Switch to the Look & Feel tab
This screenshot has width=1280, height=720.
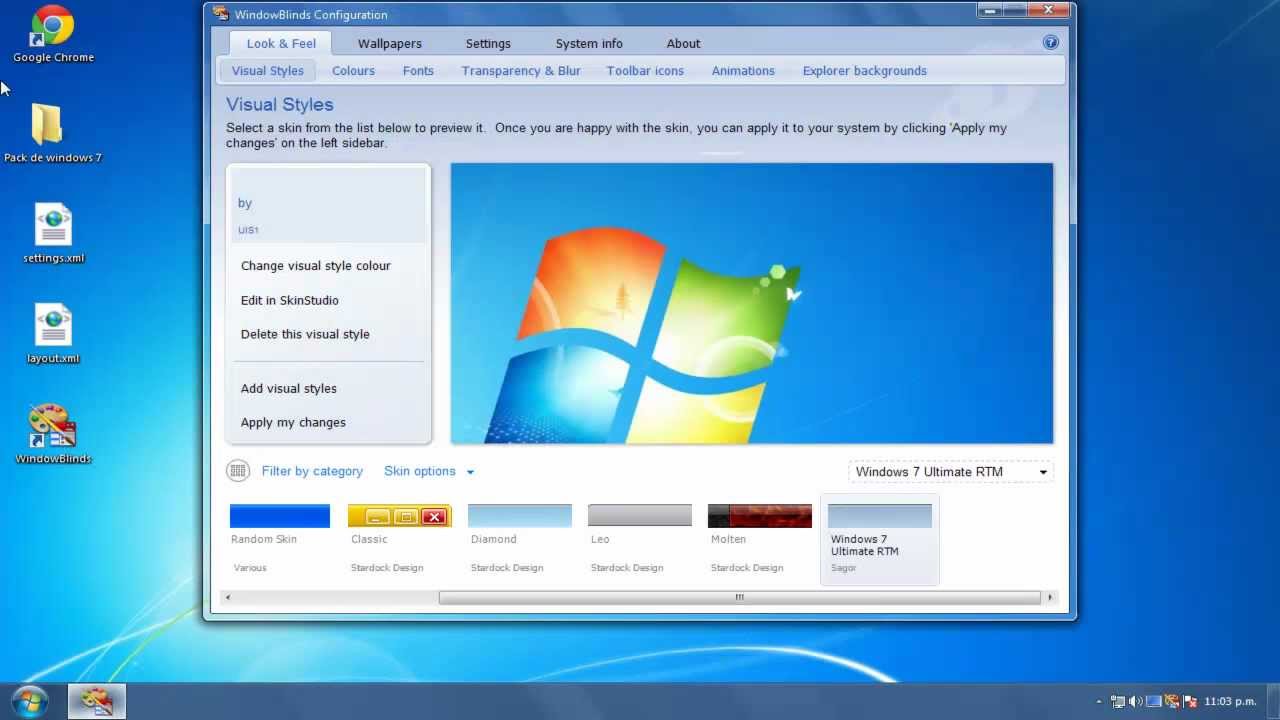281,43
